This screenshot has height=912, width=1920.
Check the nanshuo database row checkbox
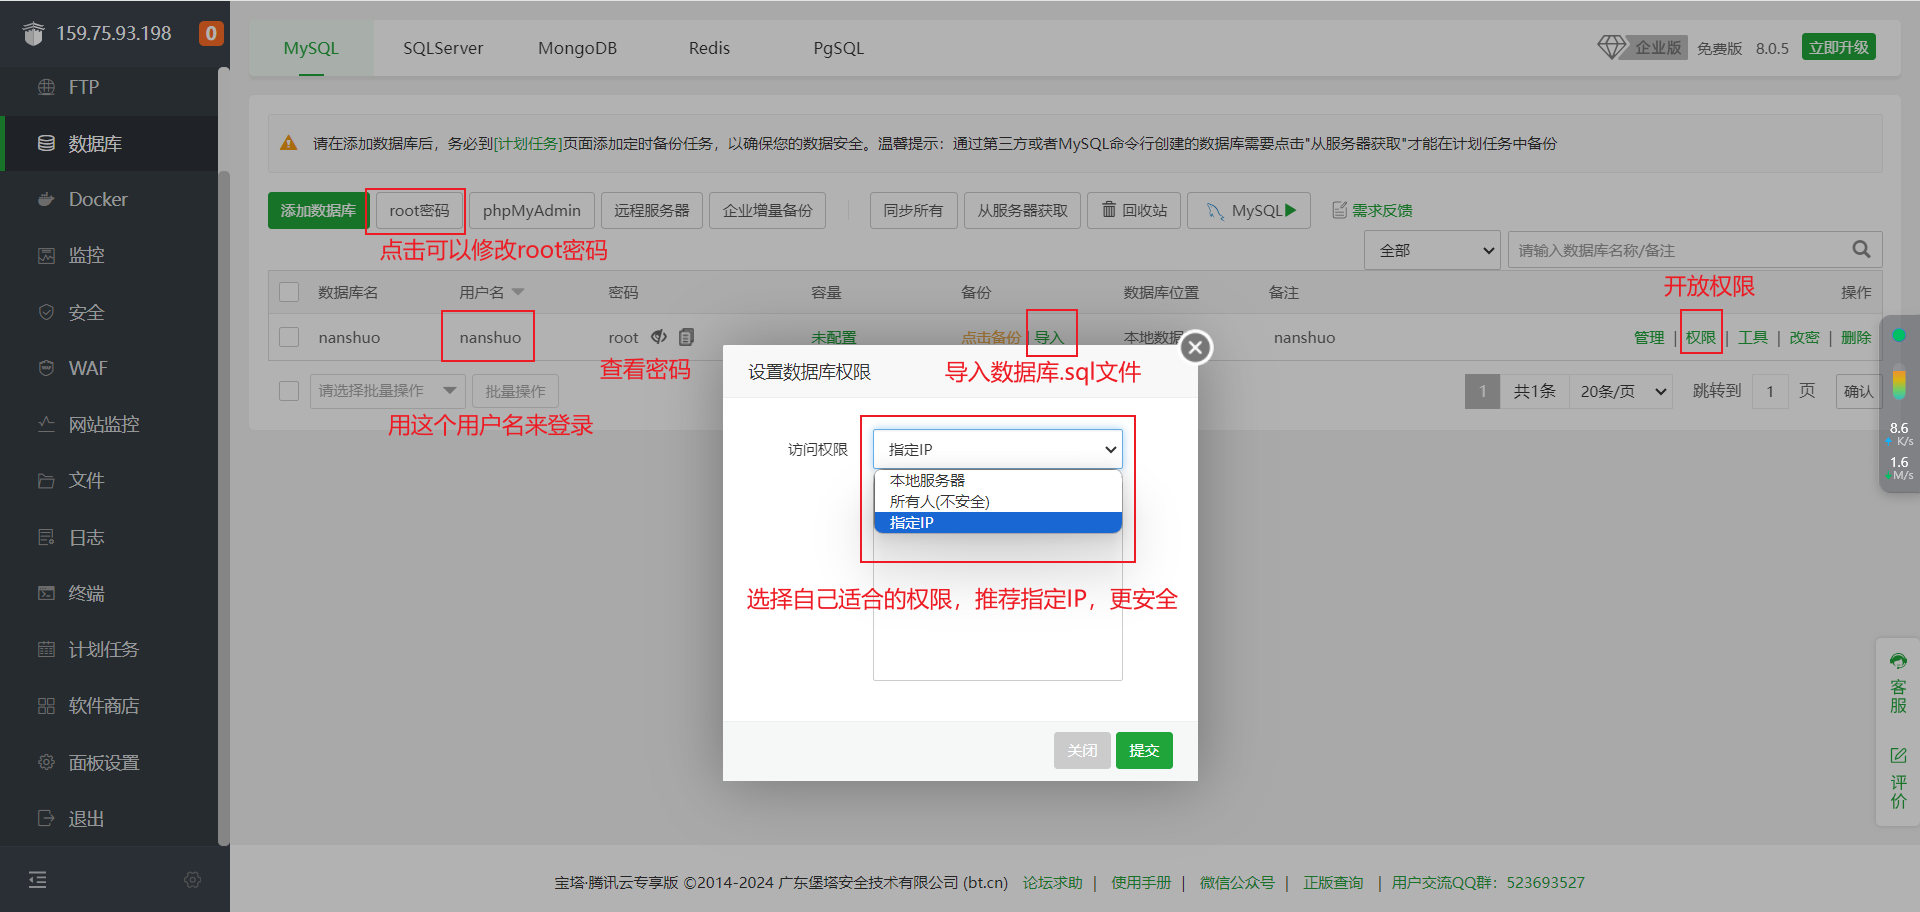click(x=289, y=337)
